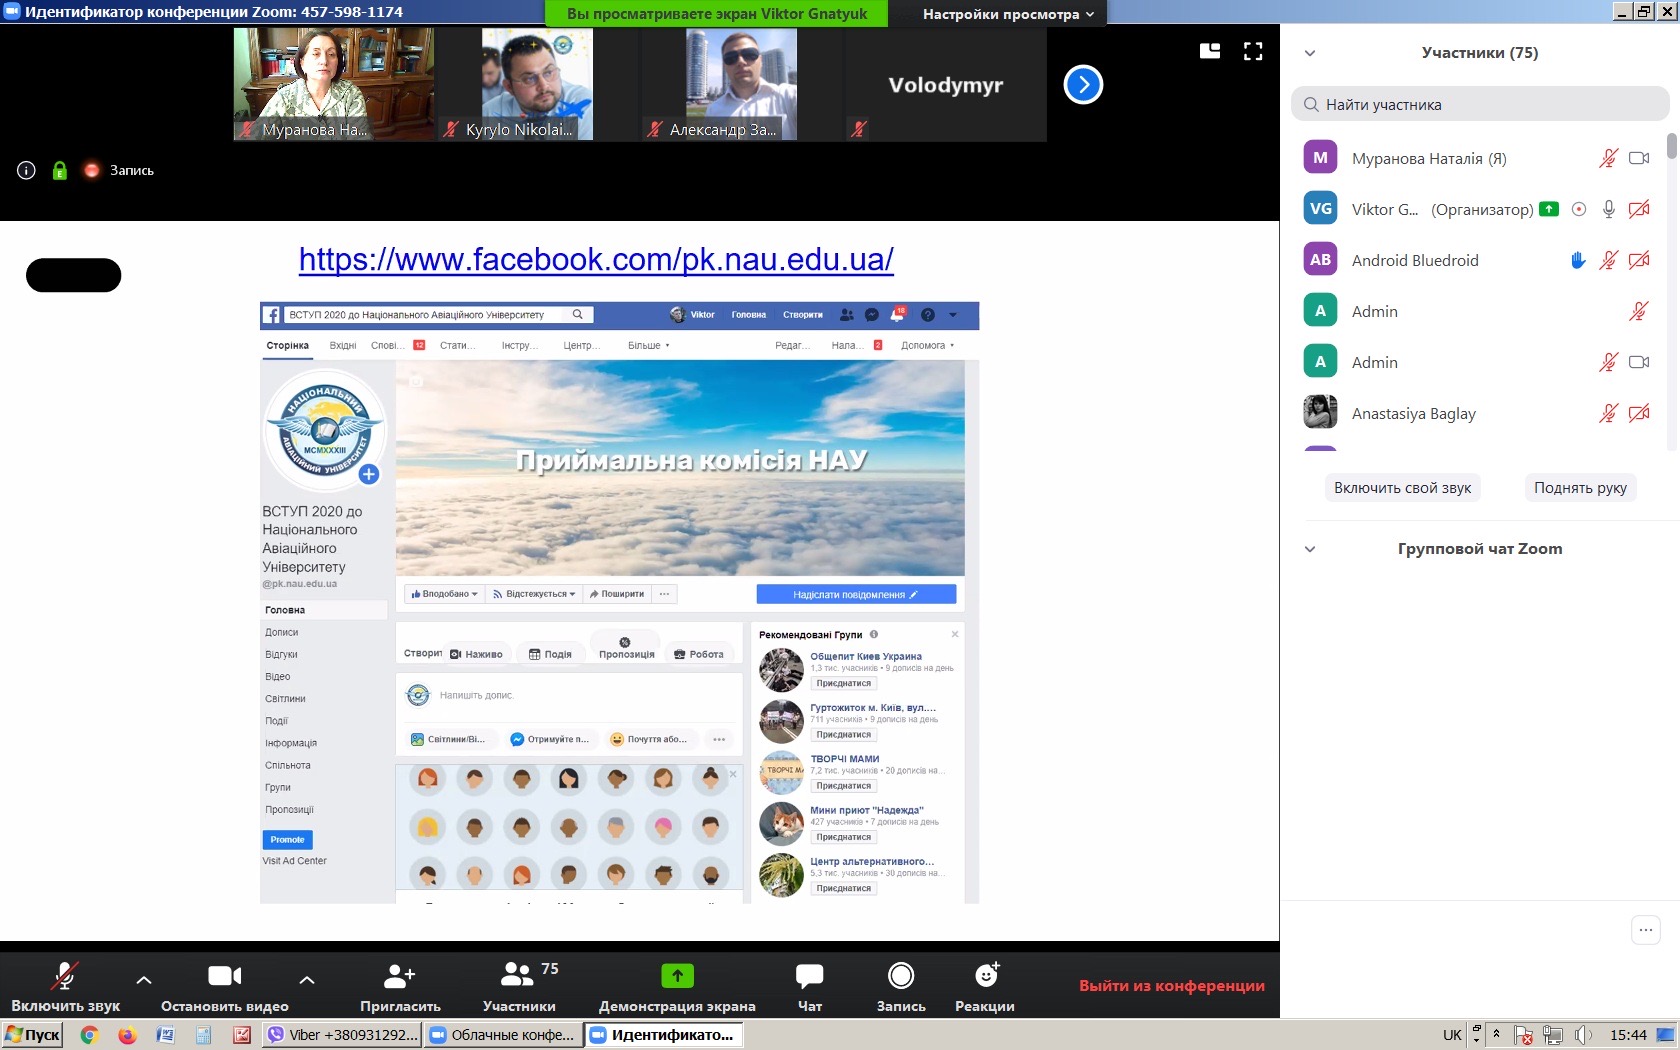Image resolution: width=1680 pixels, height=1050 pixels.
Task: Click the meeting info icon
Action: [27, 170]
